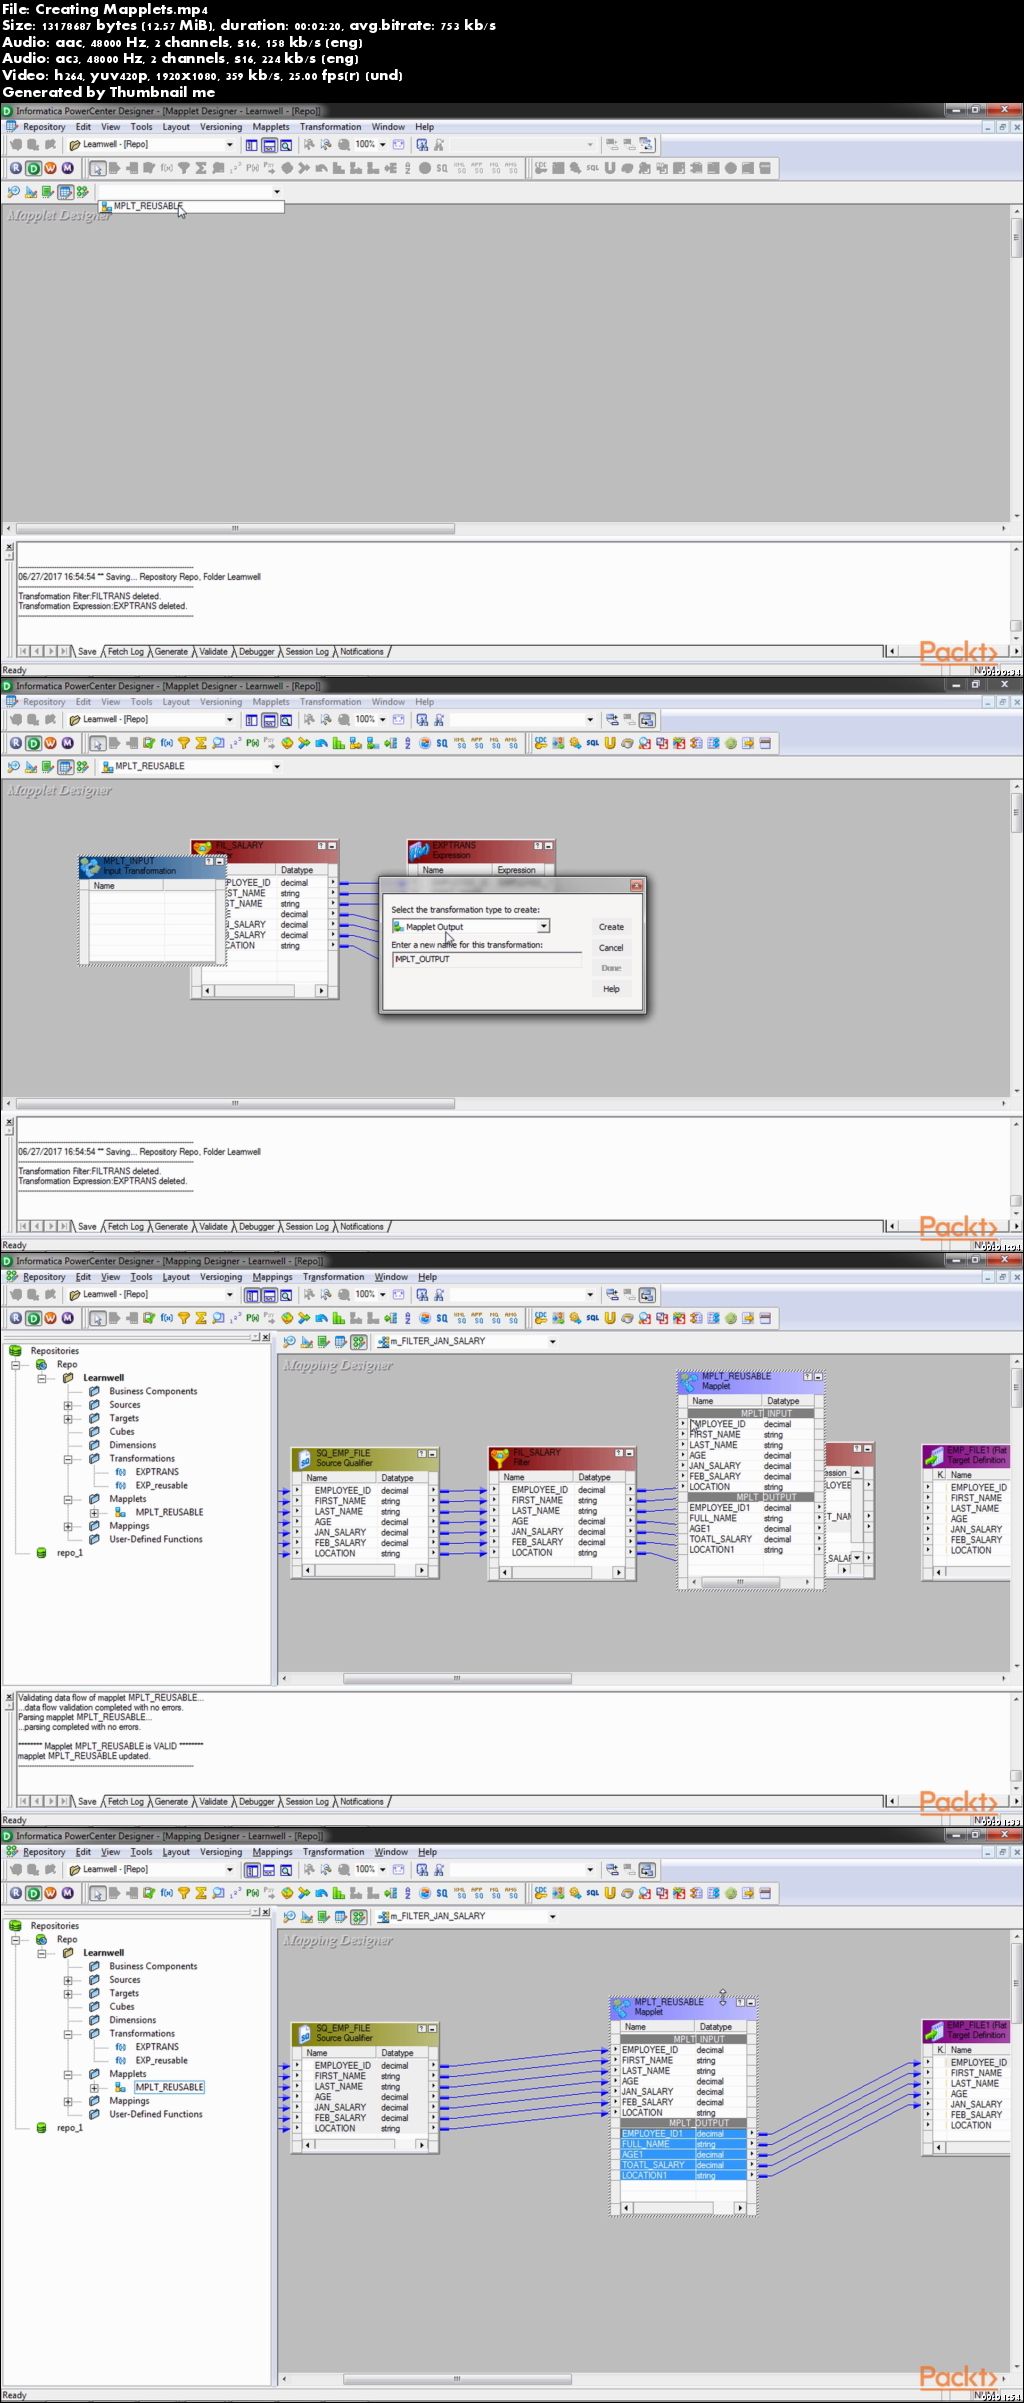Collapse Transformations node in third frame navigator

(x=68, y=1459)
